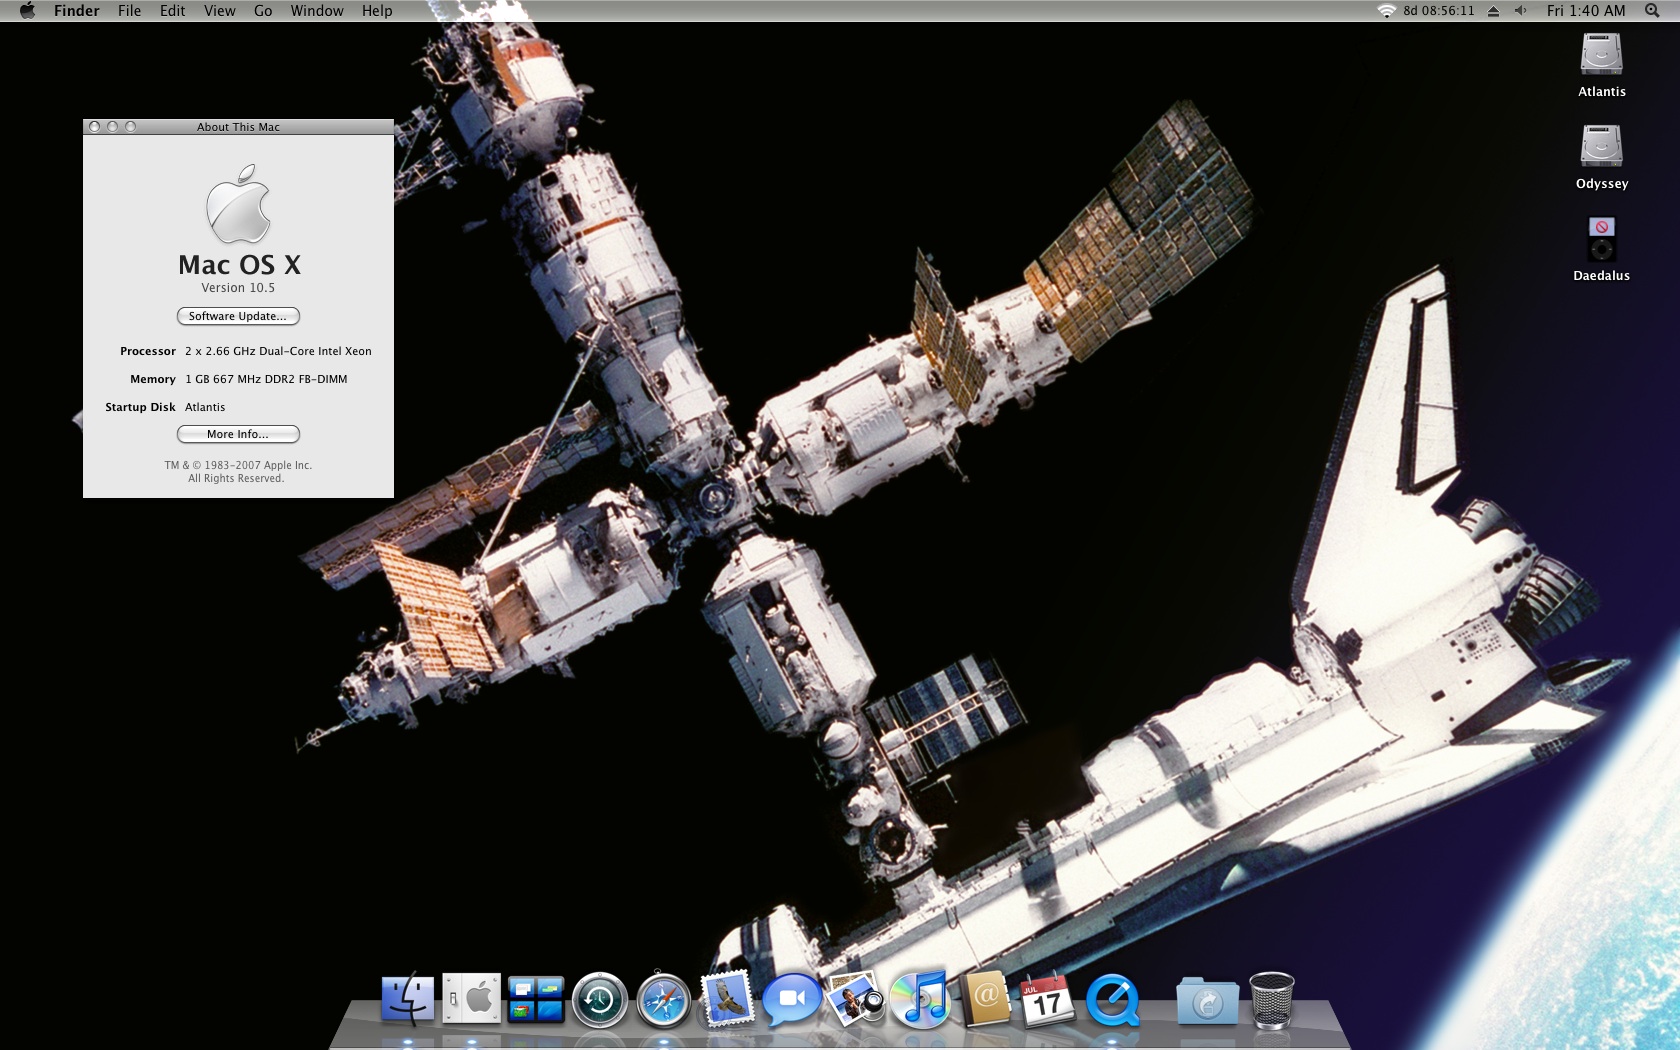Open Mail from the Dock
The width and height of the screenshot is (1680, 1050).
pyautogui.click(x=728, y=999)
